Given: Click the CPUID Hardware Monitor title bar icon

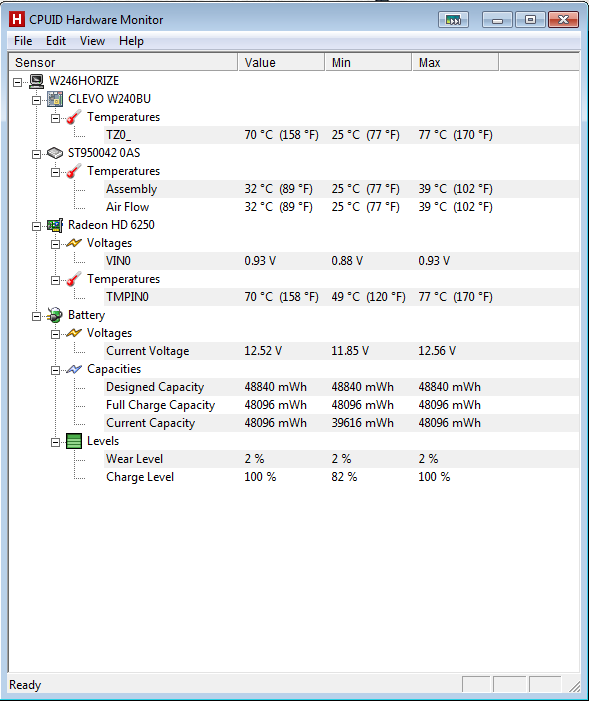Looking at the screenshot, I should click(17, 20).
